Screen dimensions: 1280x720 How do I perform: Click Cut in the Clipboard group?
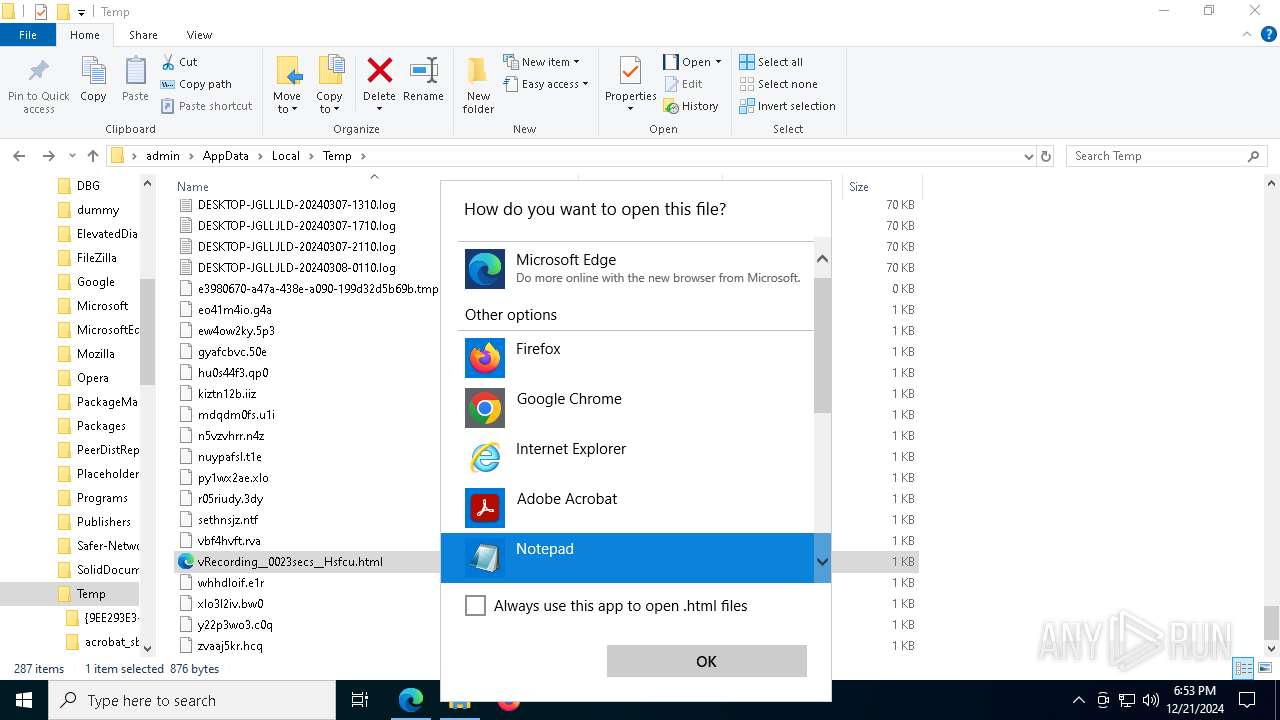point(179,62)
